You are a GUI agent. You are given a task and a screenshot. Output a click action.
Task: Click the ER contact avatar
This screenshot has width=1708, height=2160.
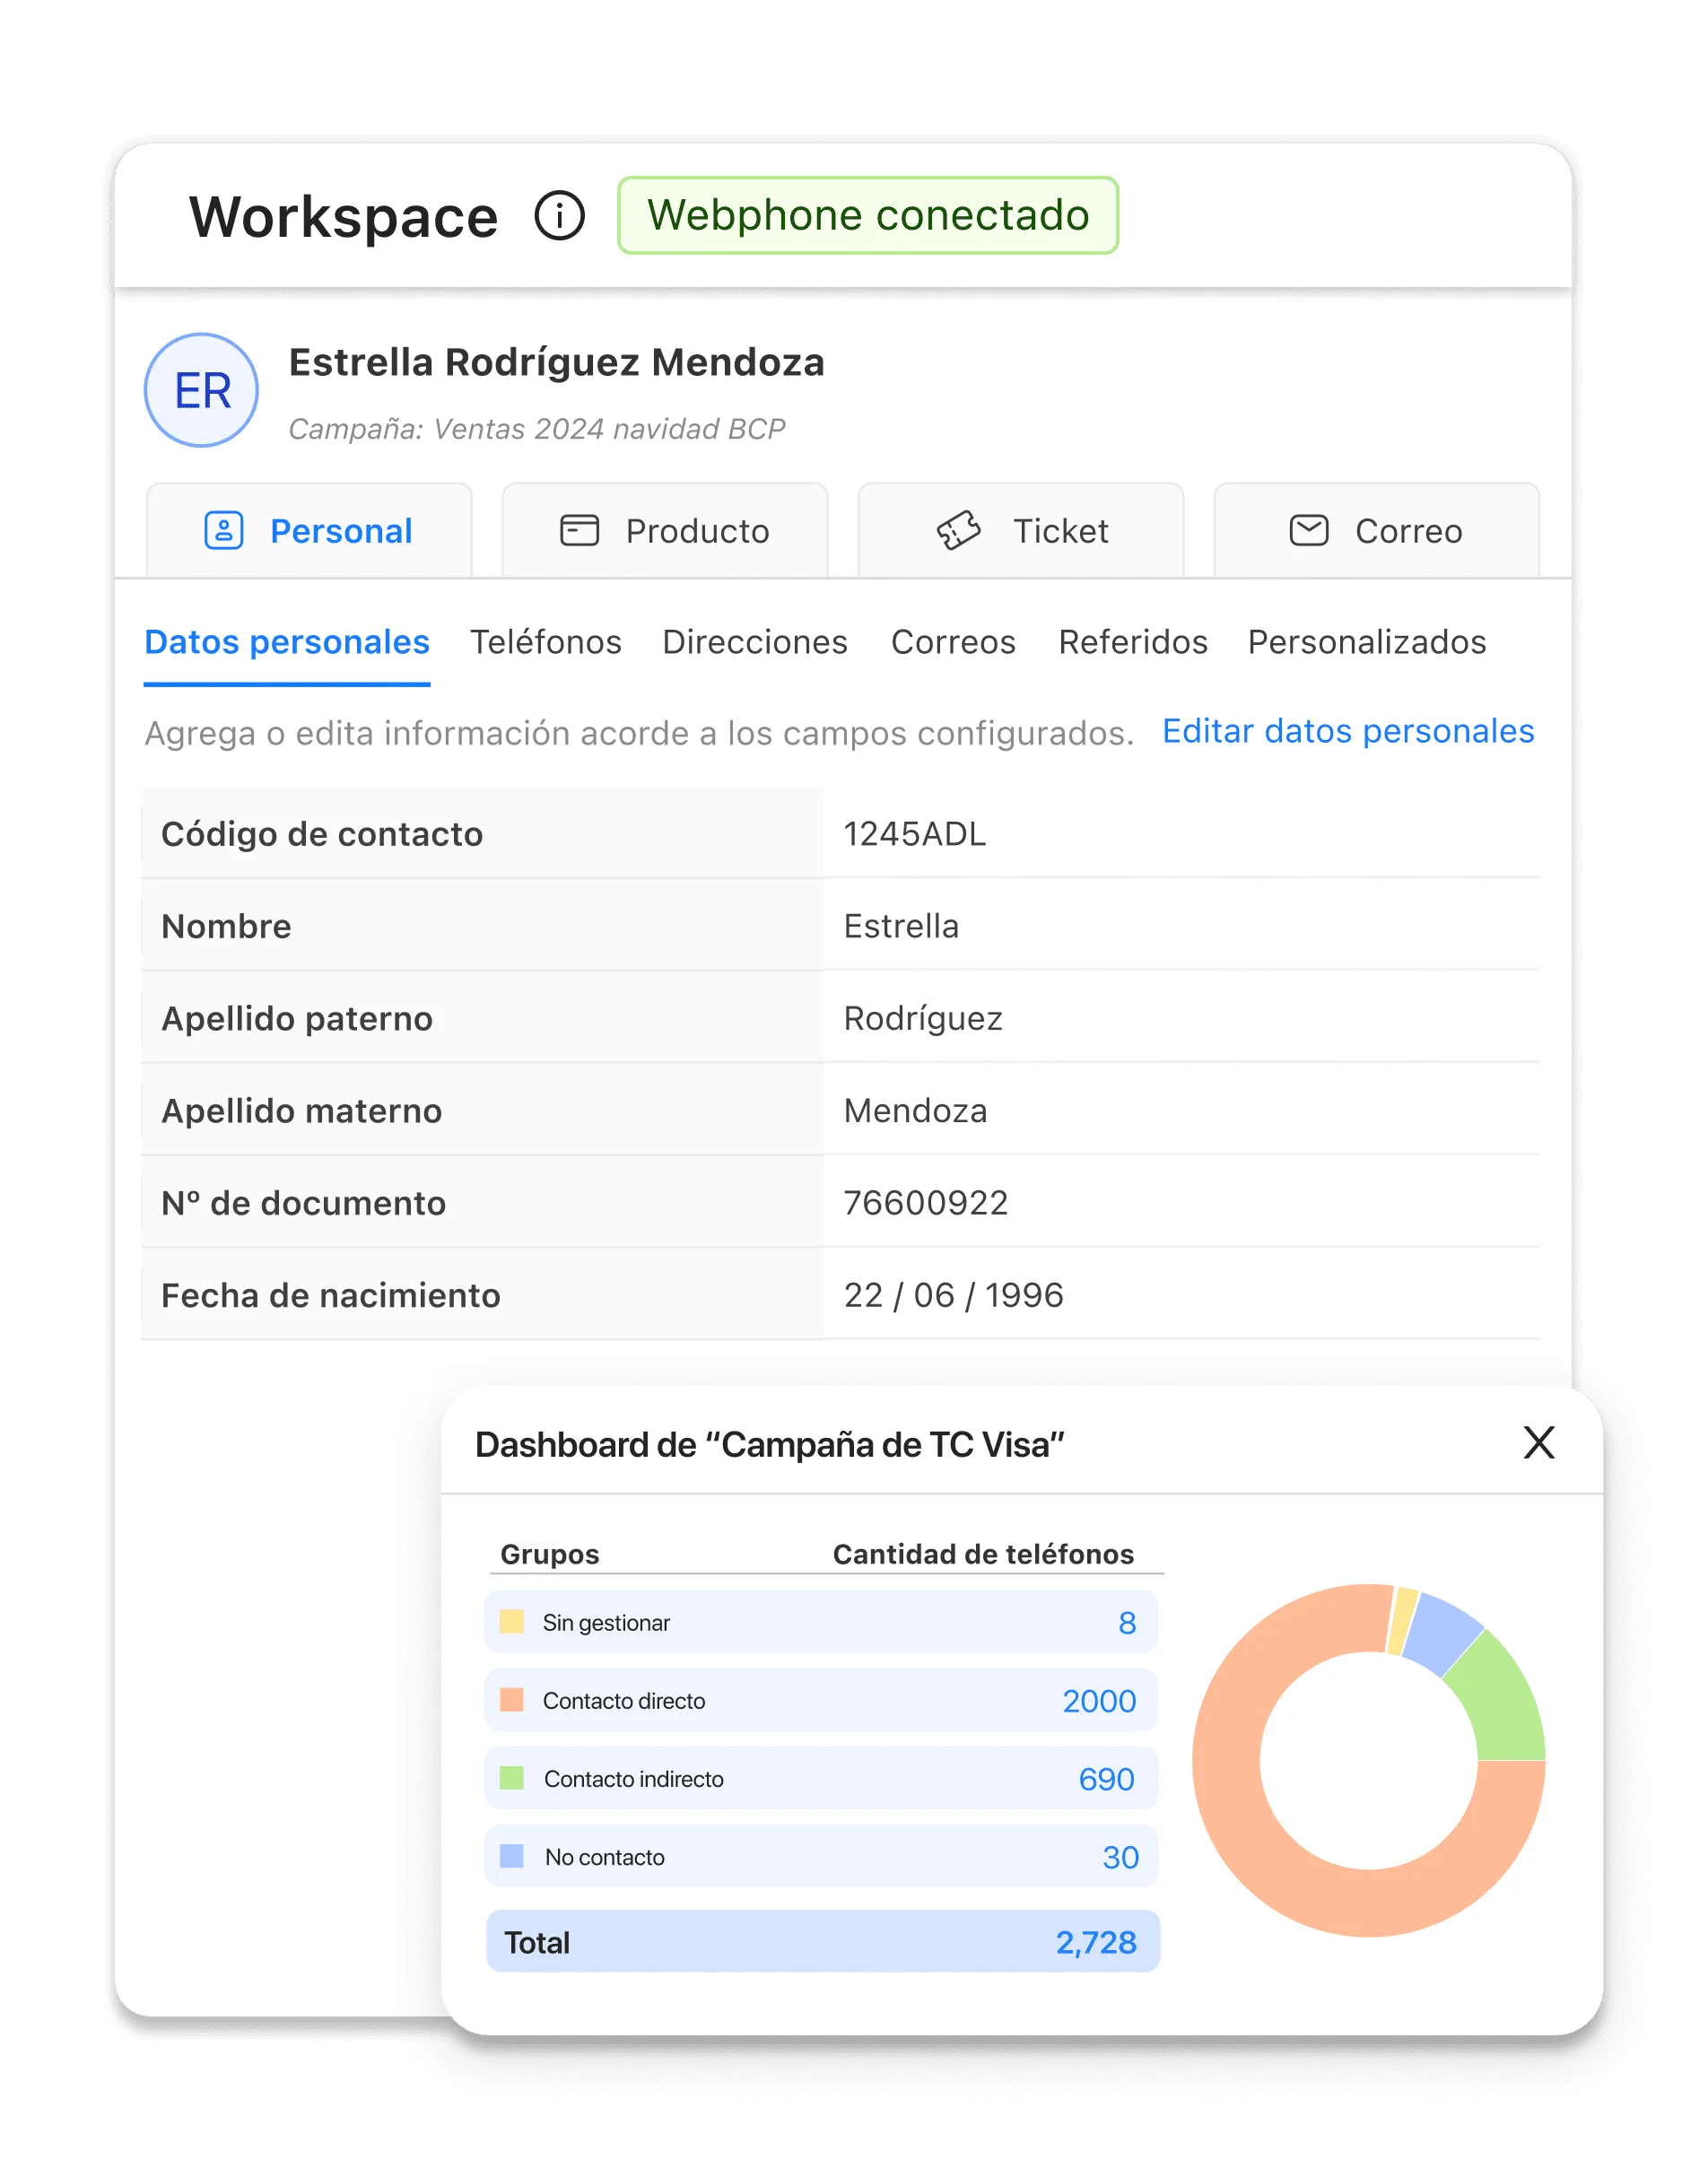[202, 390]
